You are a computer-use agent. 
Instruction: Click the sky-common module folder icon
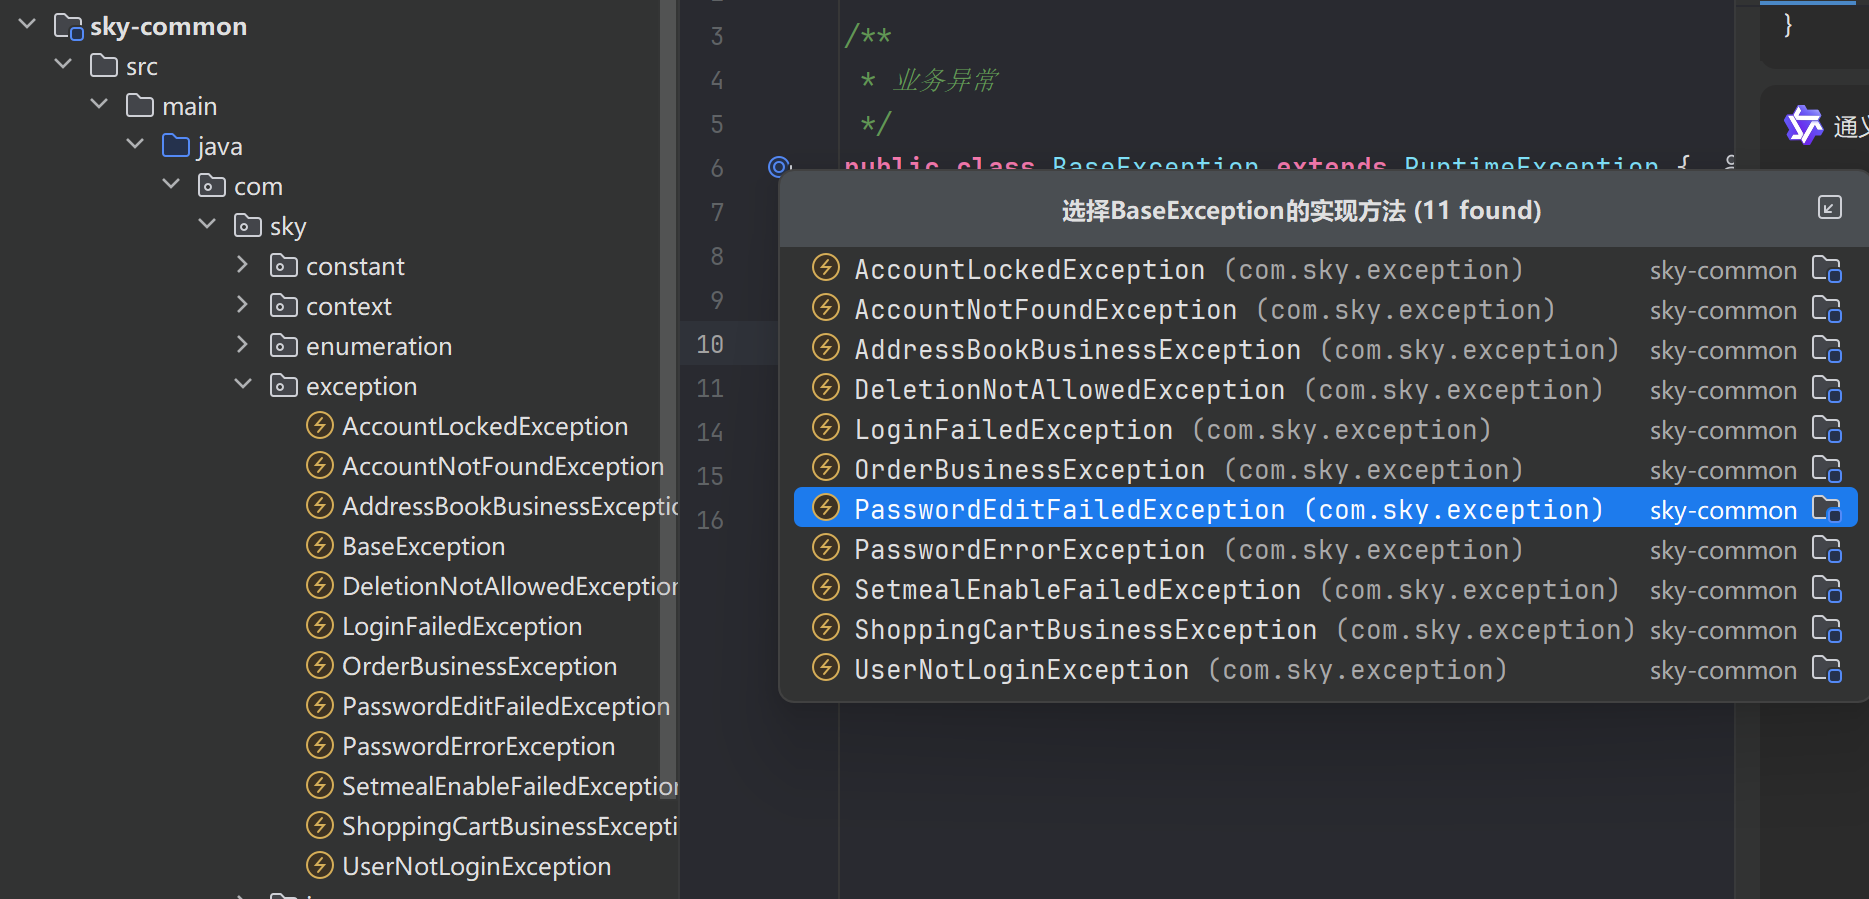click(x=68, y=27)
